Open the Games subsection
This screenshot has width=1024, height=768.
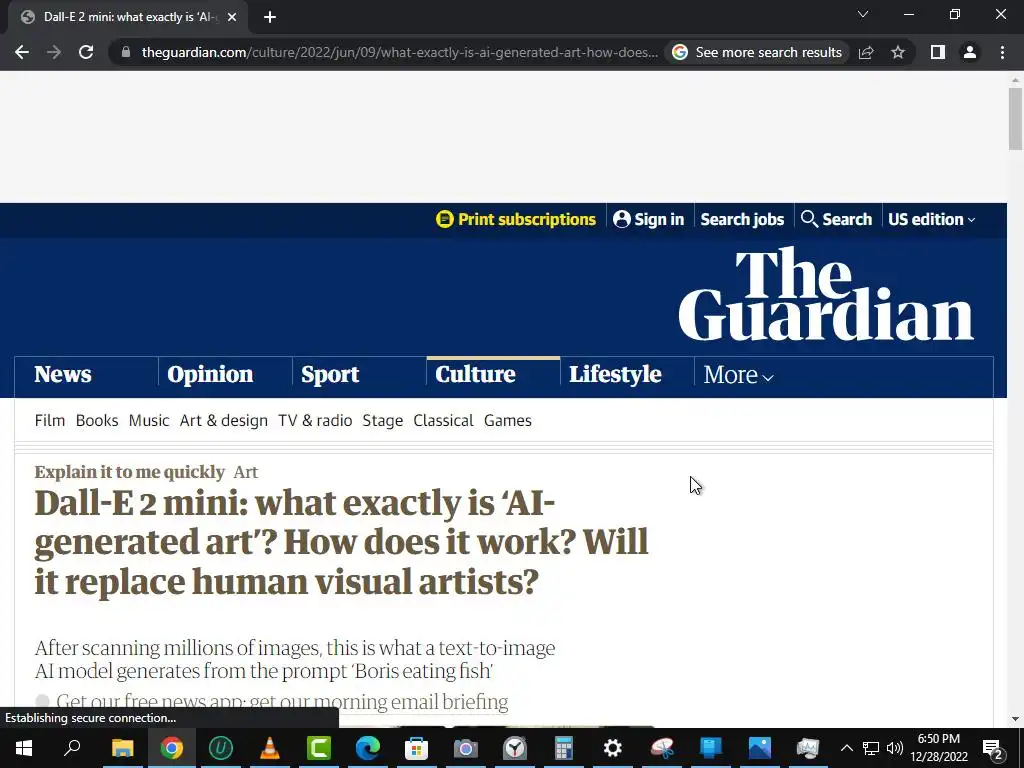(x=507, y=421)
